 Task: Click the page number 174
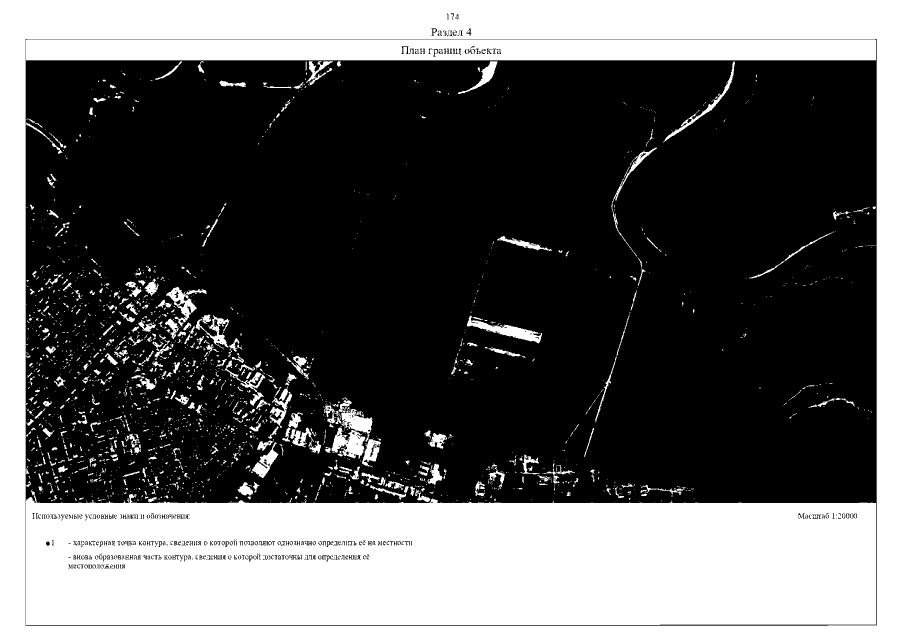[x=451, y=17]
